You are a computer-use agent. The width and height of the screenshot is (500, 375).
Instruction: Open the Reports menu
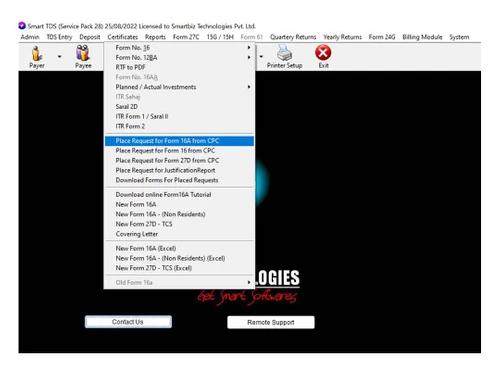(155, 37)
